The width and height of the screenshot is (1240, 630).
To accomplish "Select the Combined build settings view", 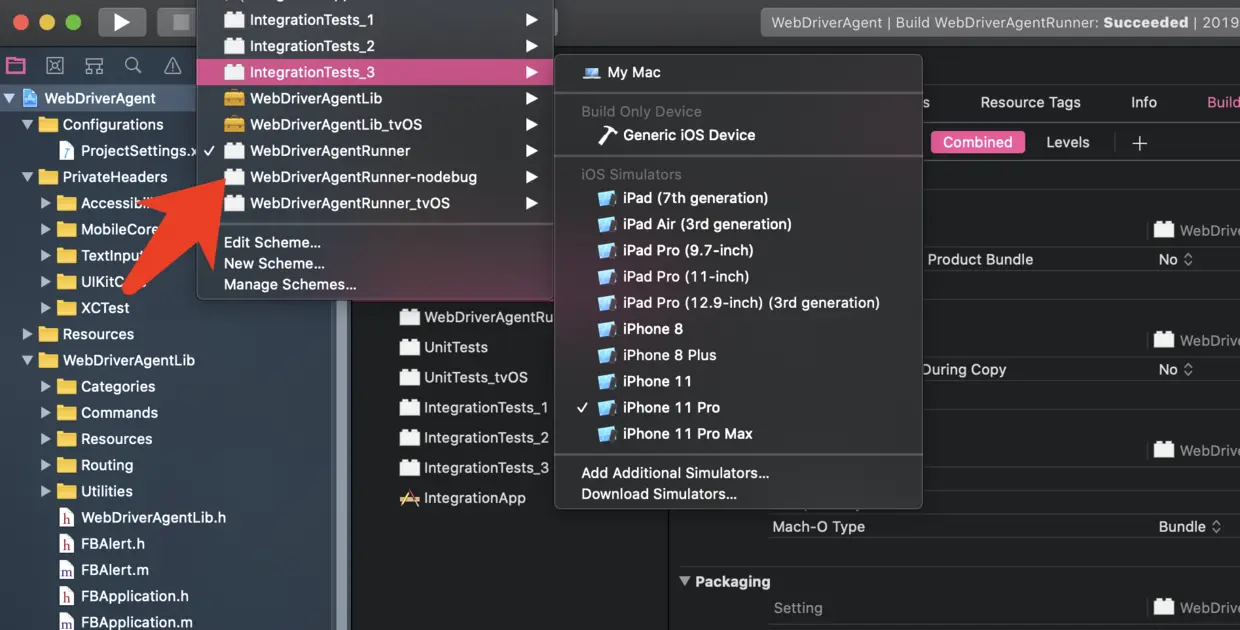I will [977, 142].
